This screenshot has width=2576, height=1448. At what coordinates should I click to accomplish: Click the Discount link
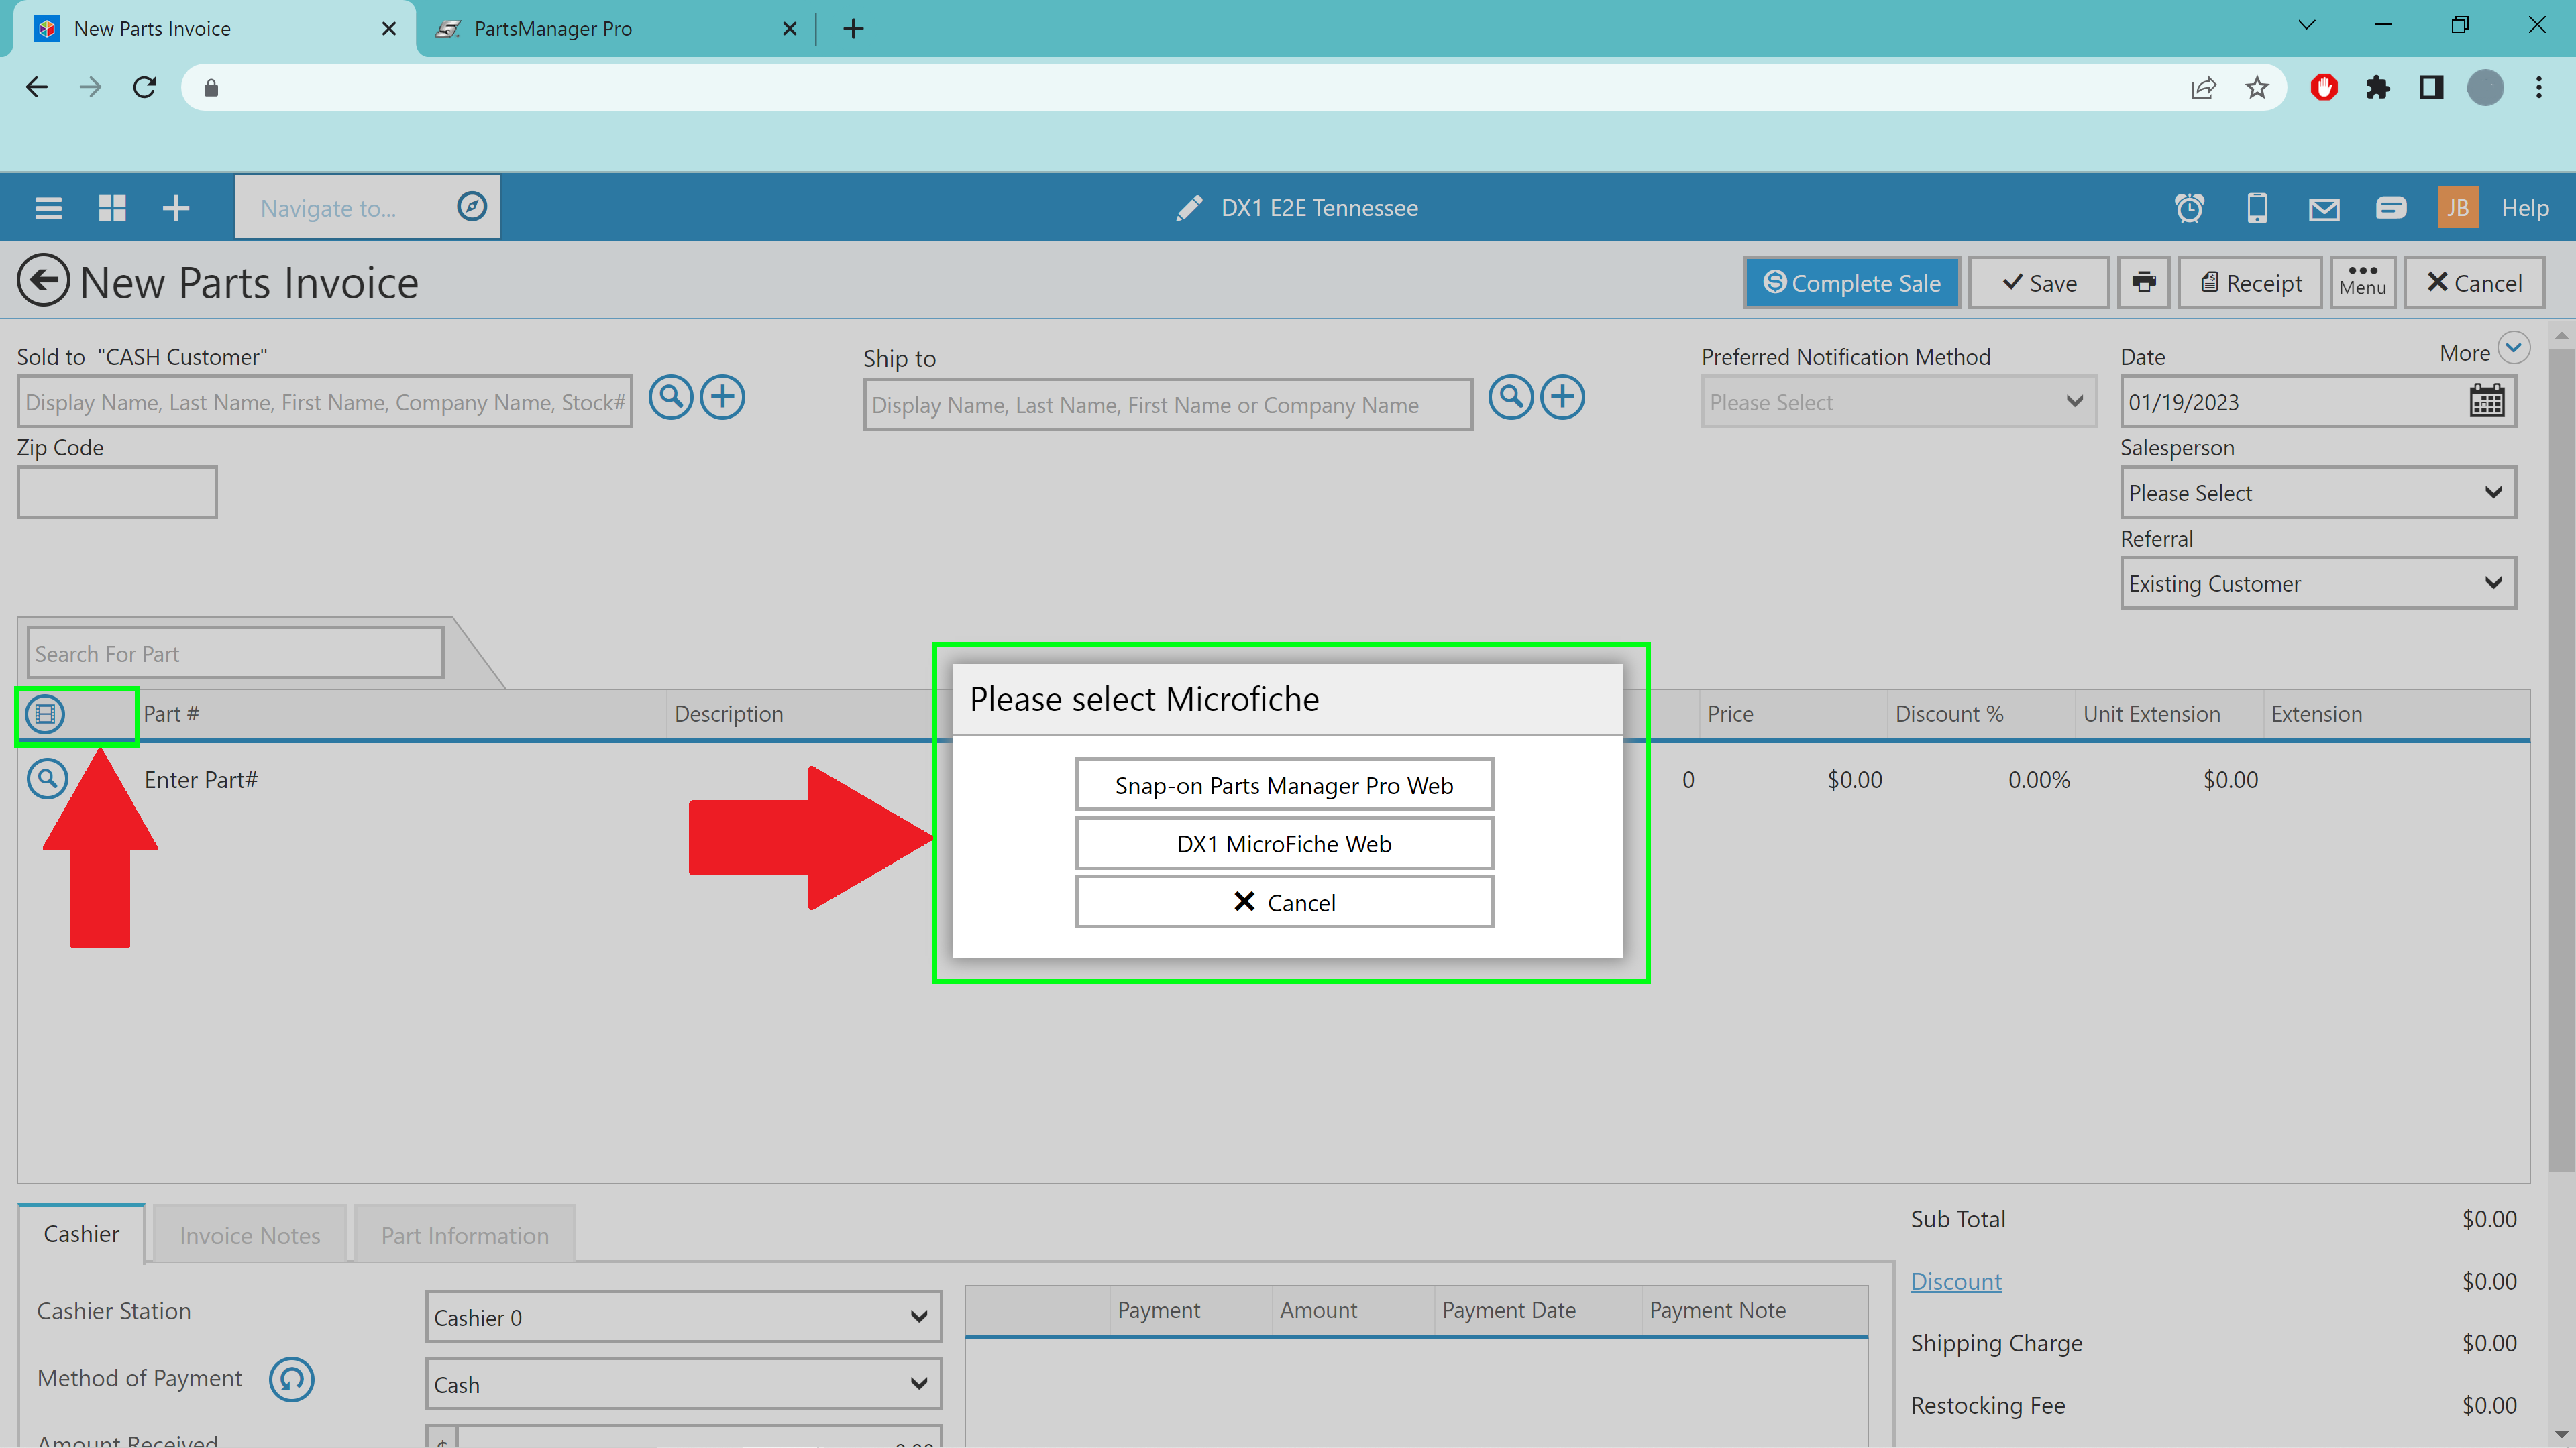tap(1955, 1282)
